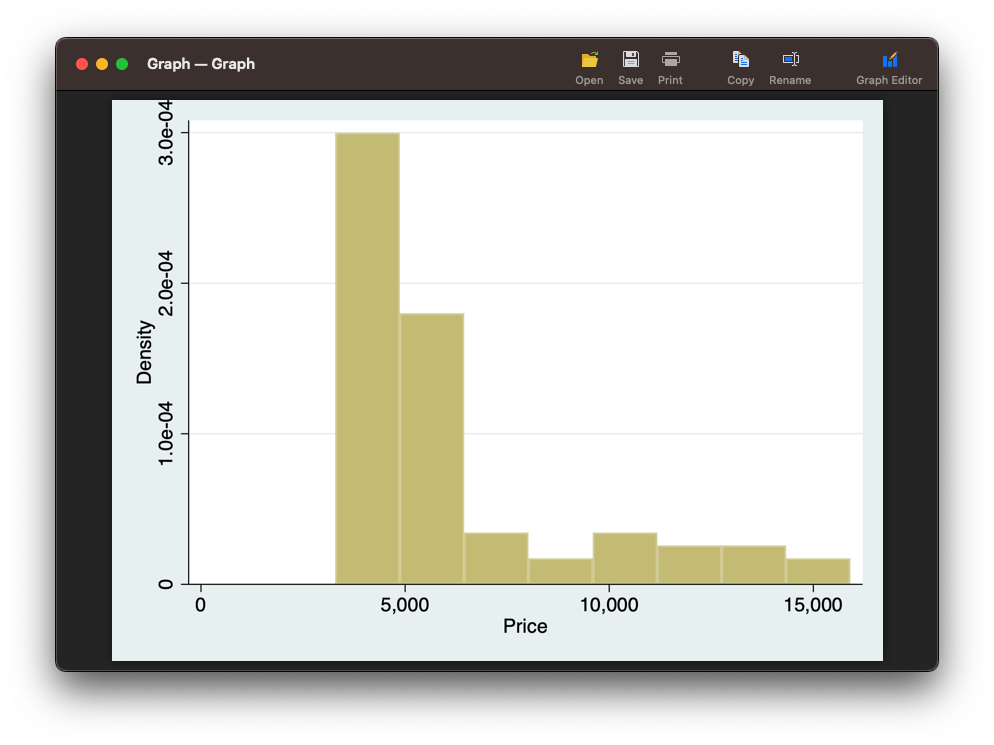Zoom the window with green button
This screenshot has height=745, width=994.
(122, 64)
